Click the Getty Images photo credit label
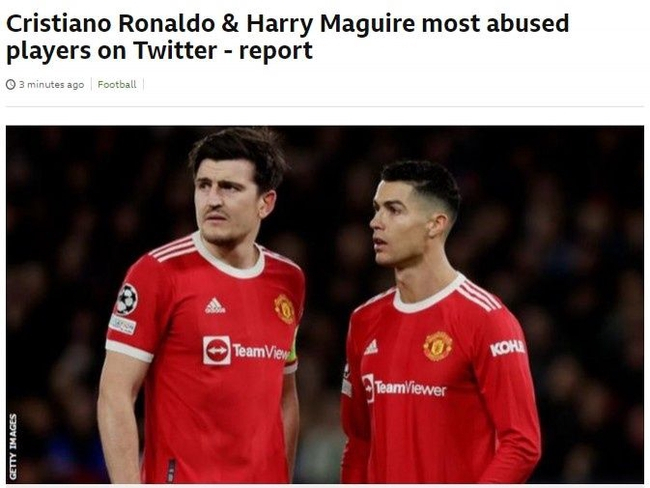The height and width of the screenshot is (488, 650). (x=13, y=447)
